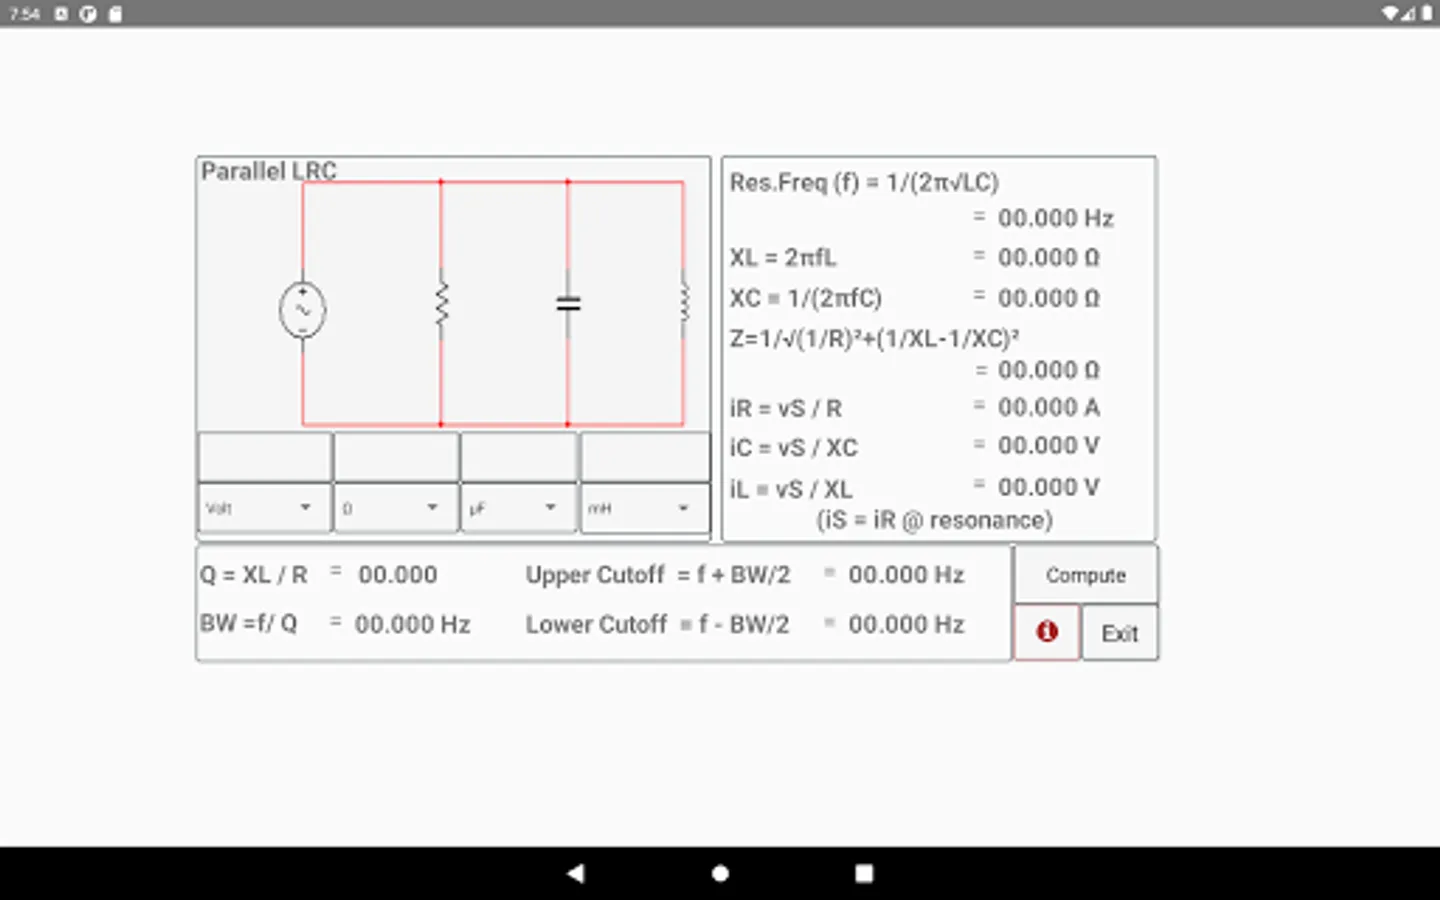Image resolution: width=1440 pixels, height=900 pixels.
Task: Click the Upper Cutoff result value
Action: pos(907,575)
